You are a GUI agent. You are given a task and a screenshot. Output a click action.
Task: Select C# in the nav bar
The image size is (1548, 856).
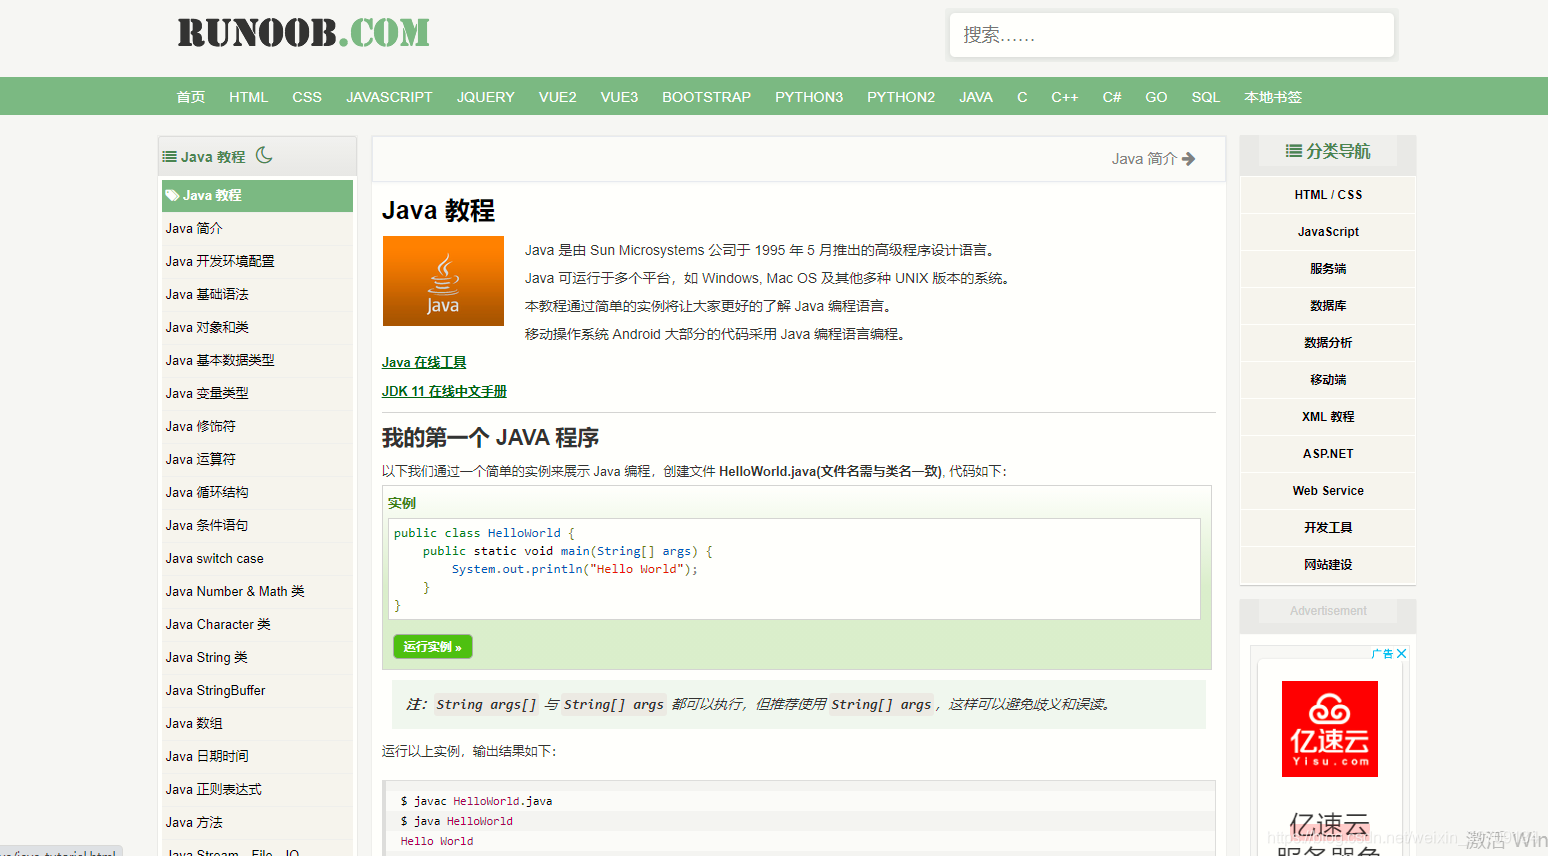(1112, 97)
